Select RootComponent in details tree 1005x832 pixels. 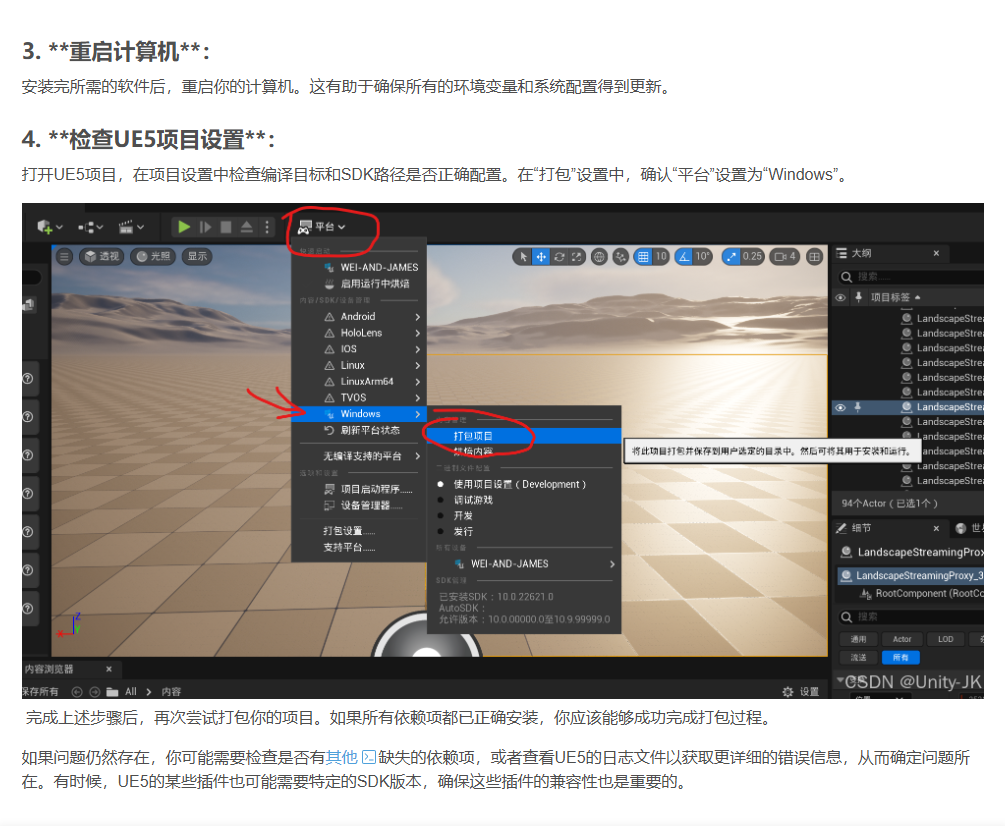pyautogui.click(x=921, y=594)
